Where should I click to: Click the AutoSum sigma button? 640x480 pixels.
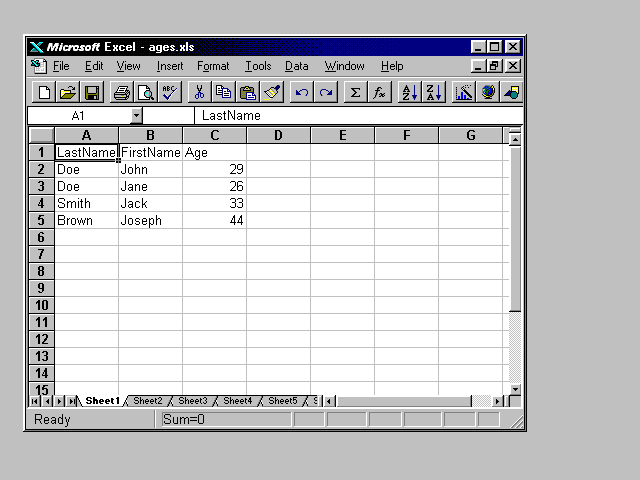point(355,93)
